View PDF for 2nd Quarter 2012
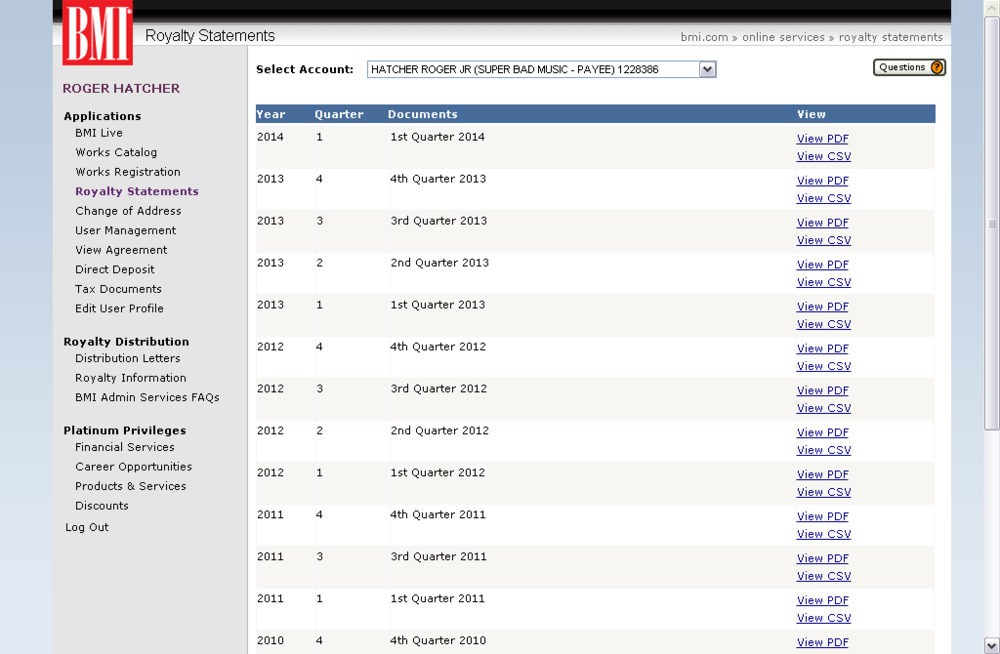 pyautogui.click(x=823, y=433)
